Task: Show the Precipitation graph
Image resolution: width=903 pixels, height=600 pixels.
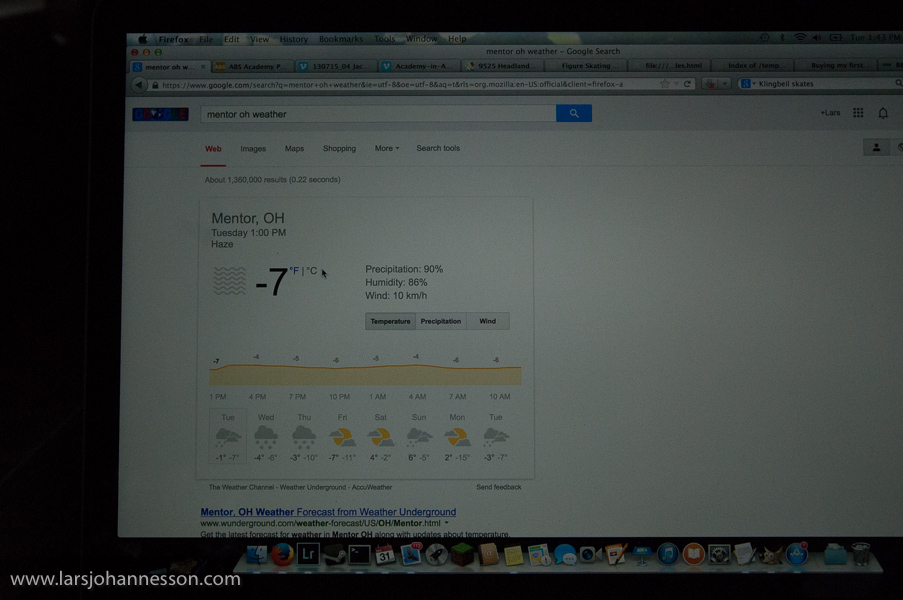Action: click(x=440, y=321)
